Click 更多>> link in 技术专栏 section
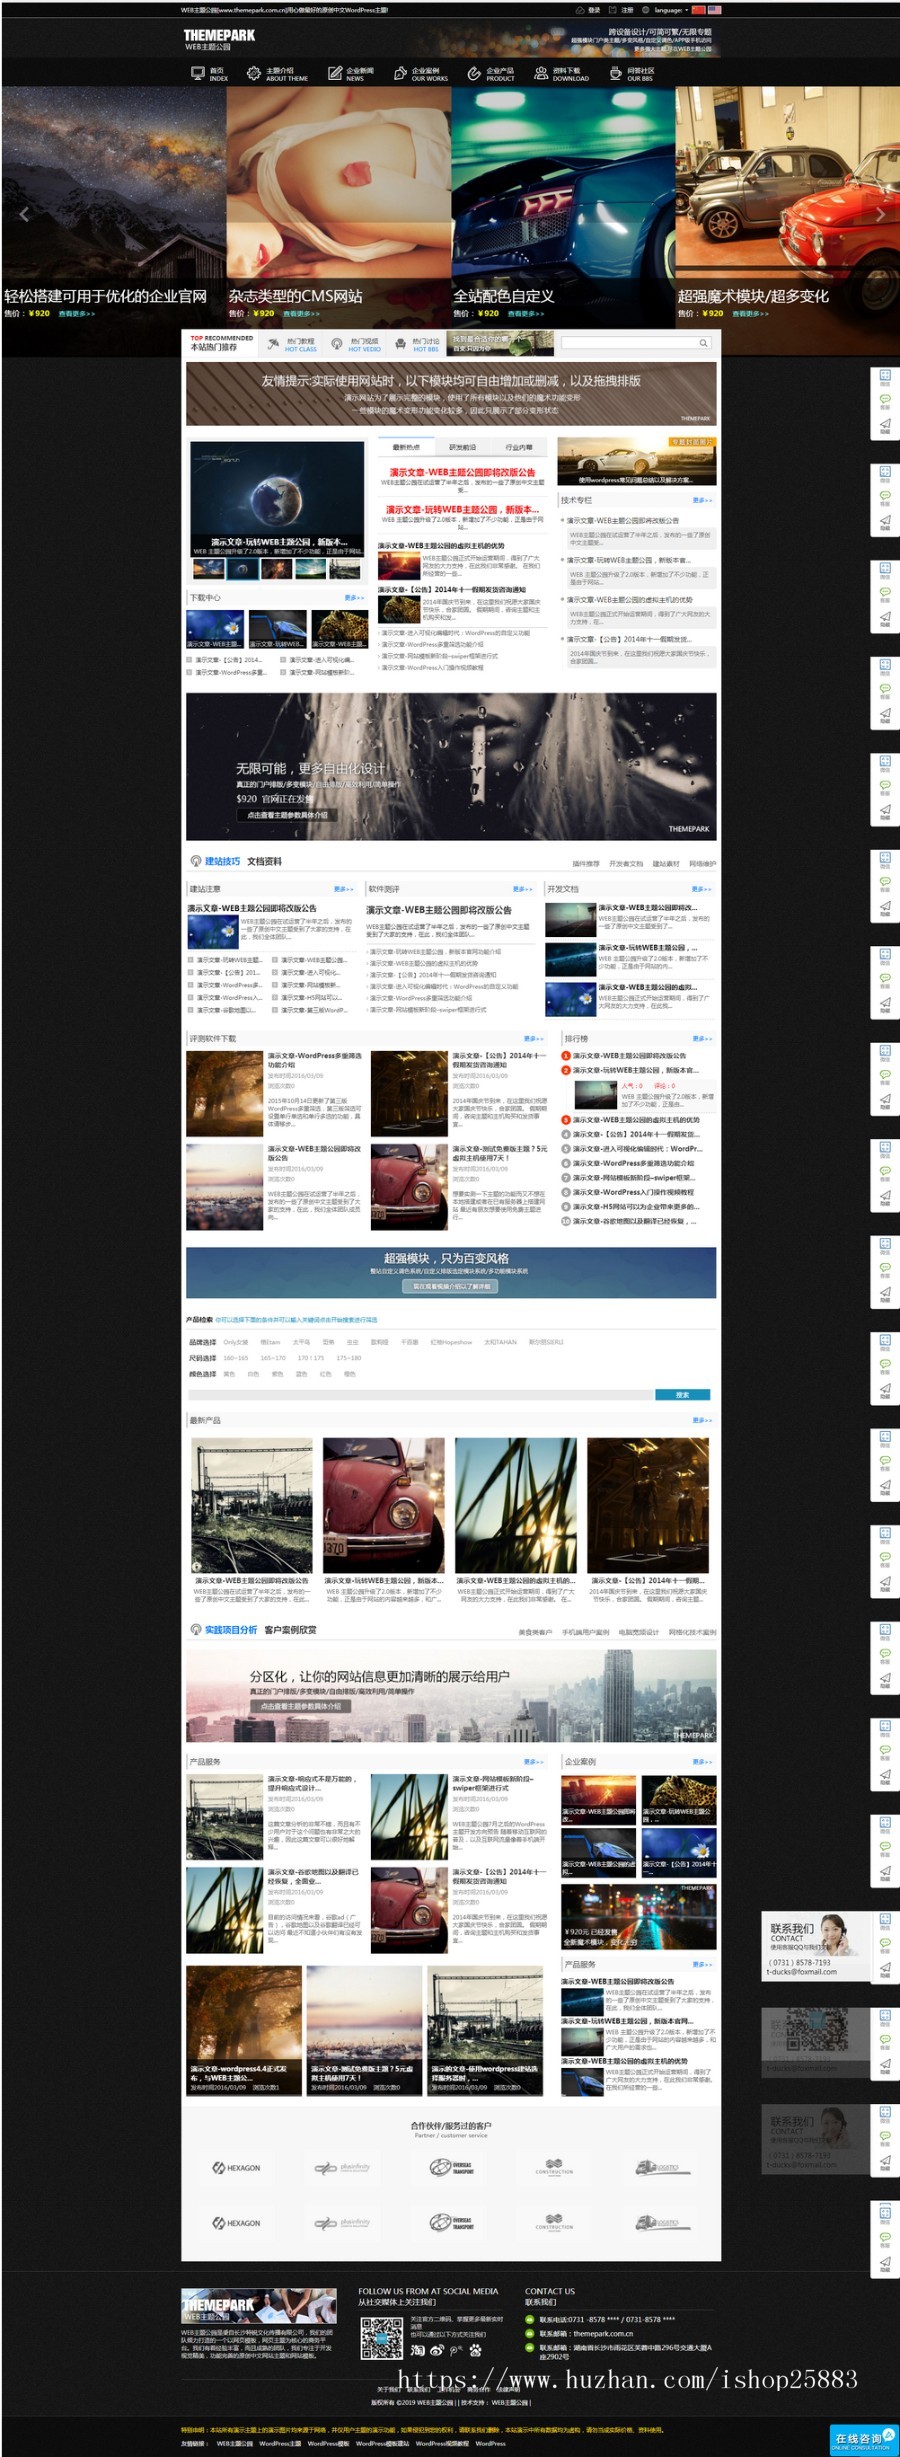 (702, 500)
